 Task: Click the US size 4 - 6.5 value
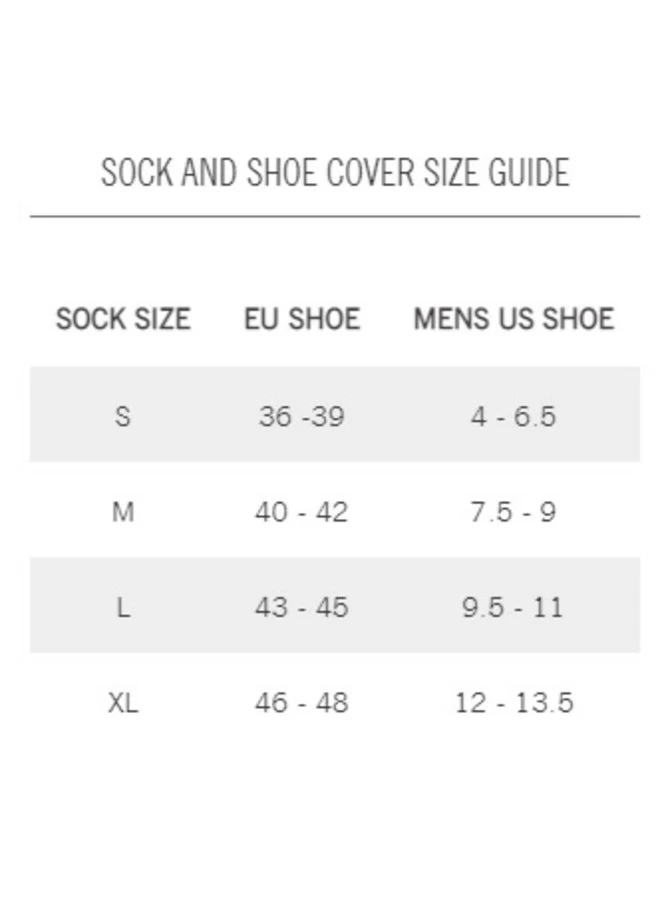[x=513, y=415]
